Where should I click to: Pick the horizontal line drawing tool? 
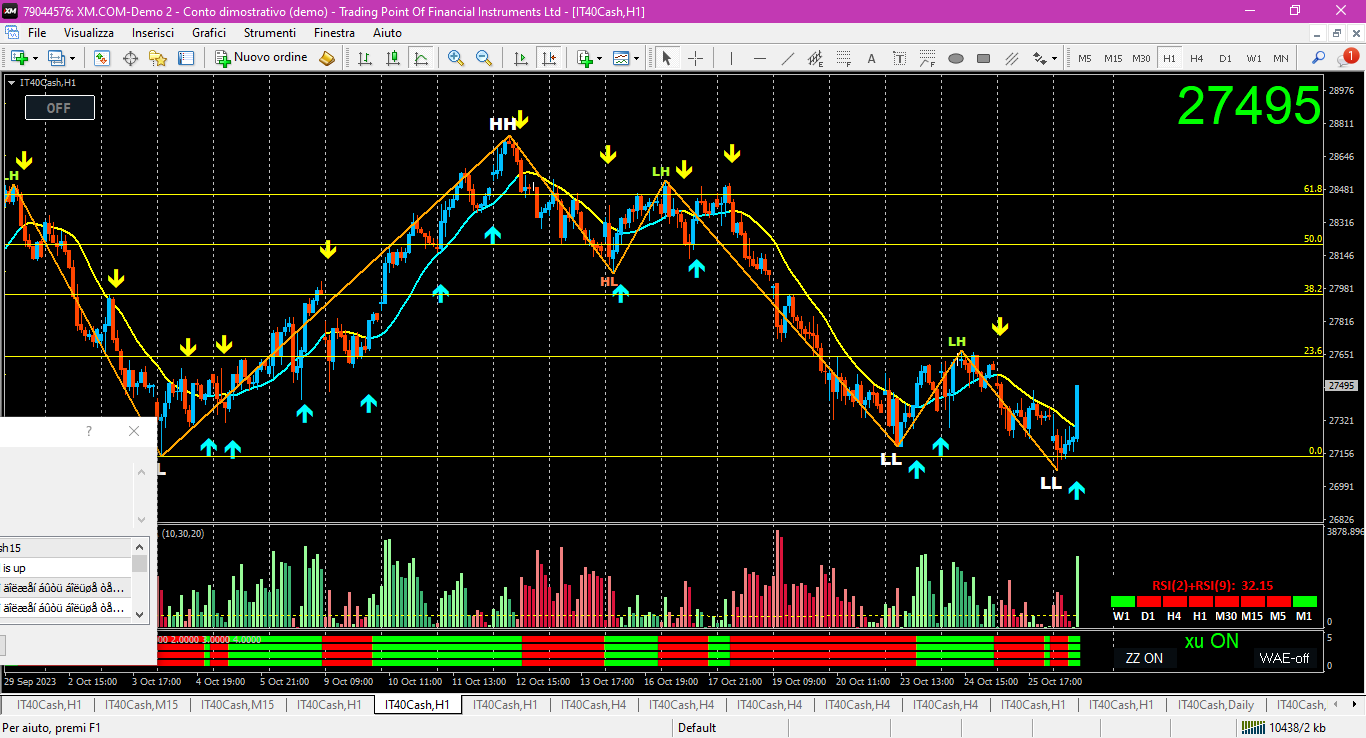tap(759, 58)
